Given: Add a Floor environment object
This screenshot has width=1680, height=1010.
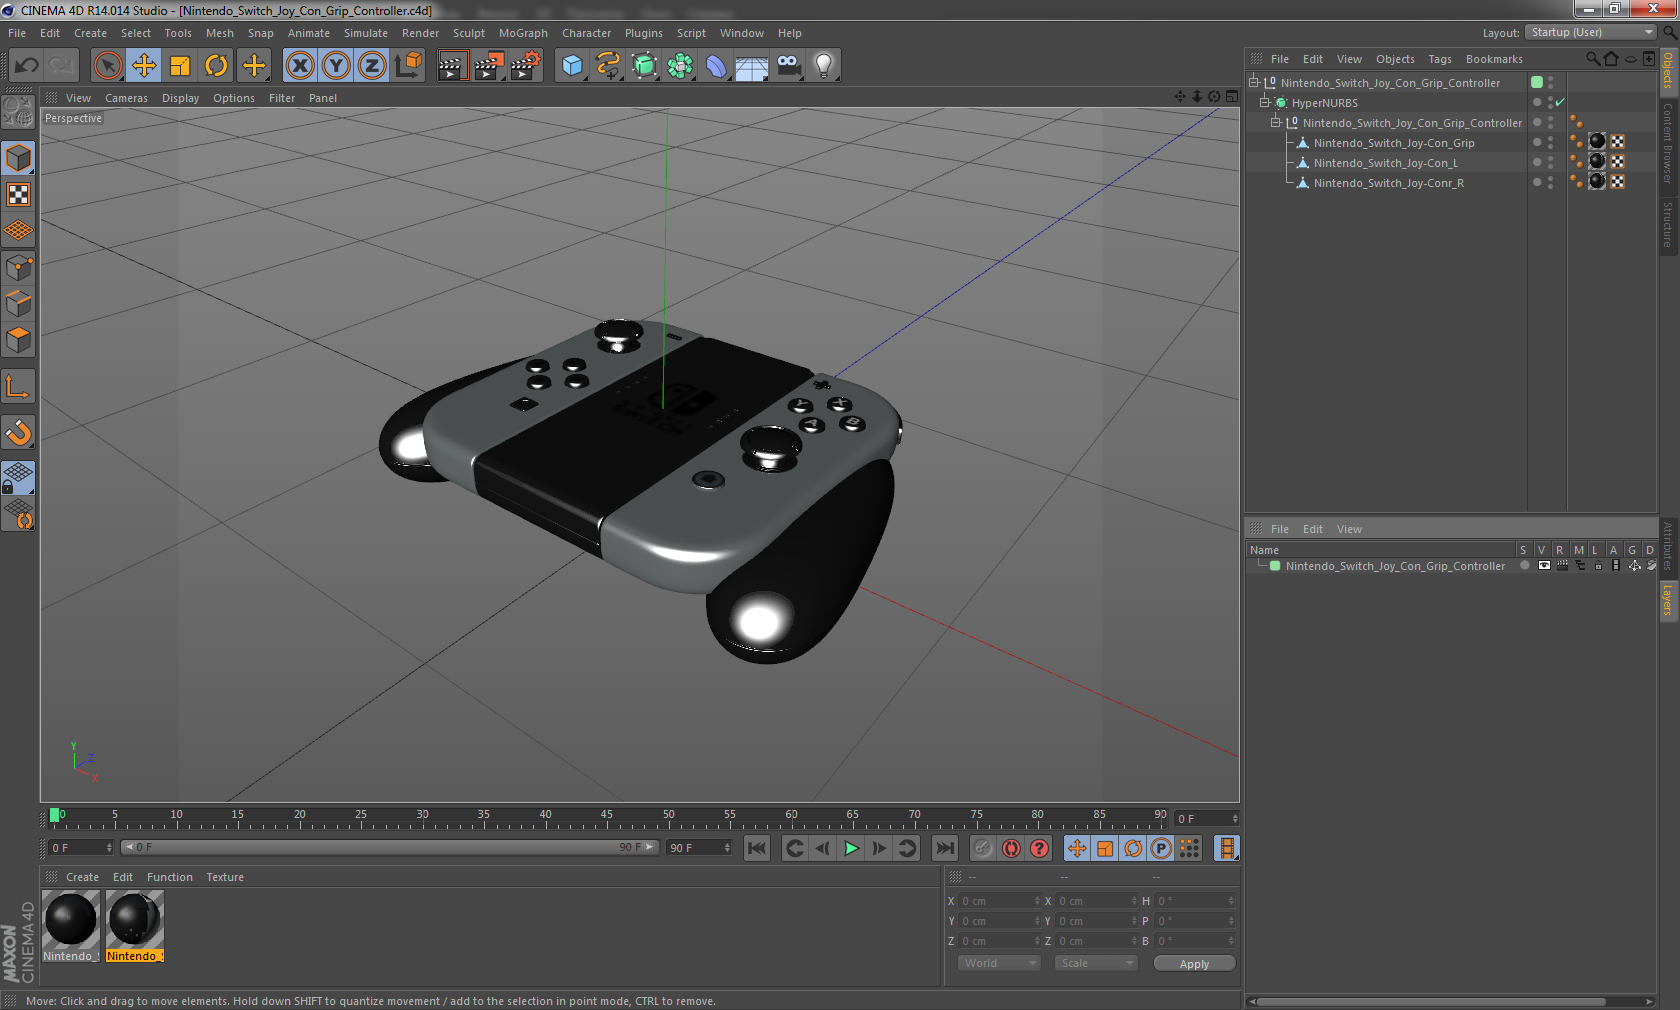Looking at the screenshot, I should coord(752,66).
